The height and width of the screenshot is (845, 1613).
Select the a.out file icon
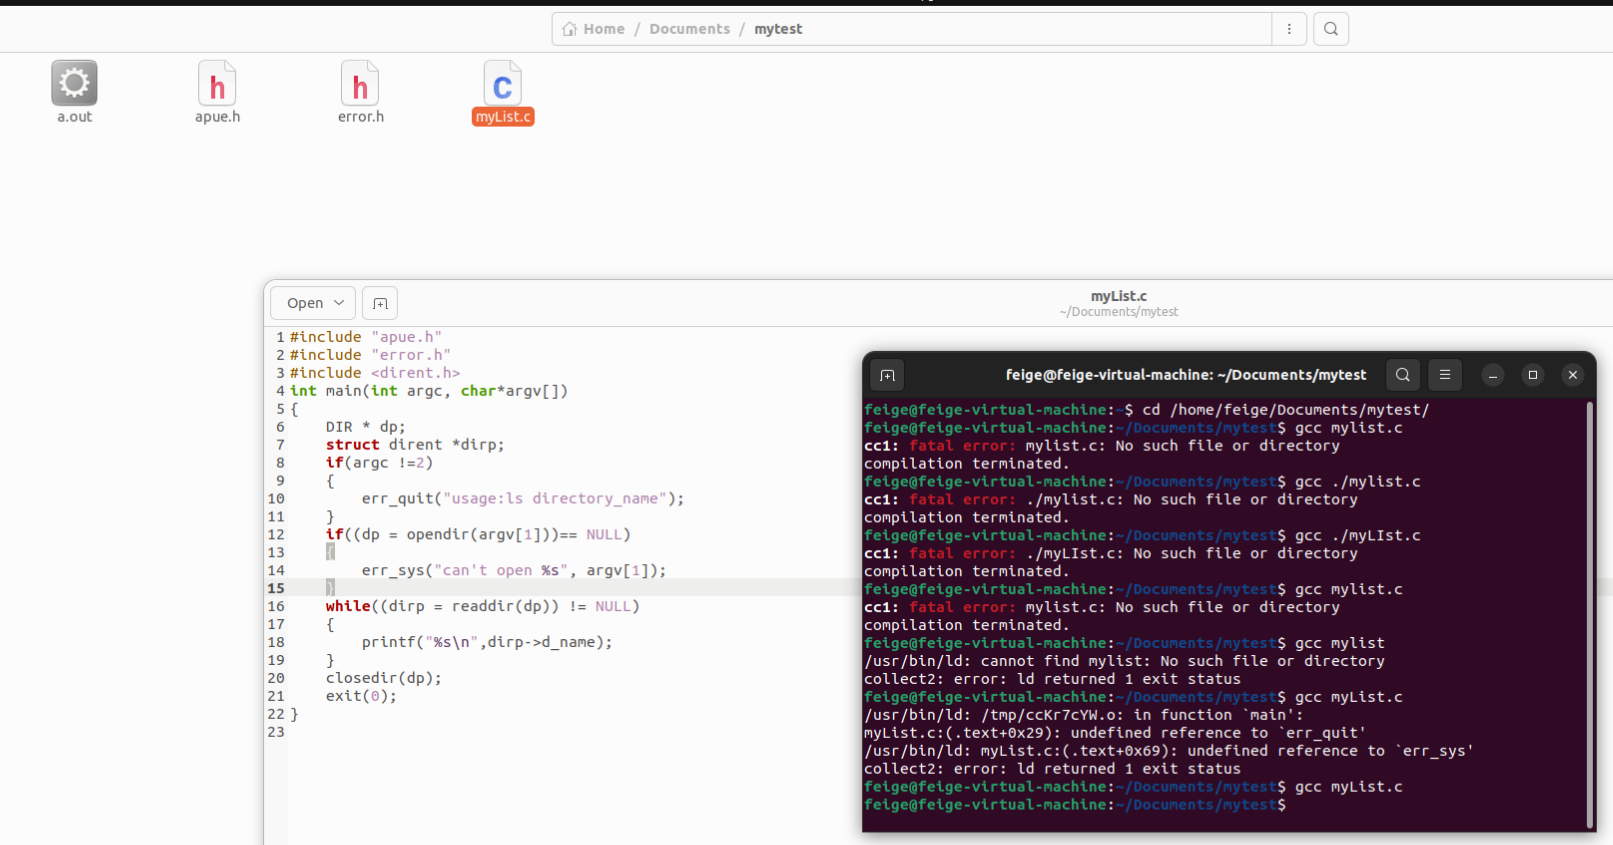tap(74, 84)
